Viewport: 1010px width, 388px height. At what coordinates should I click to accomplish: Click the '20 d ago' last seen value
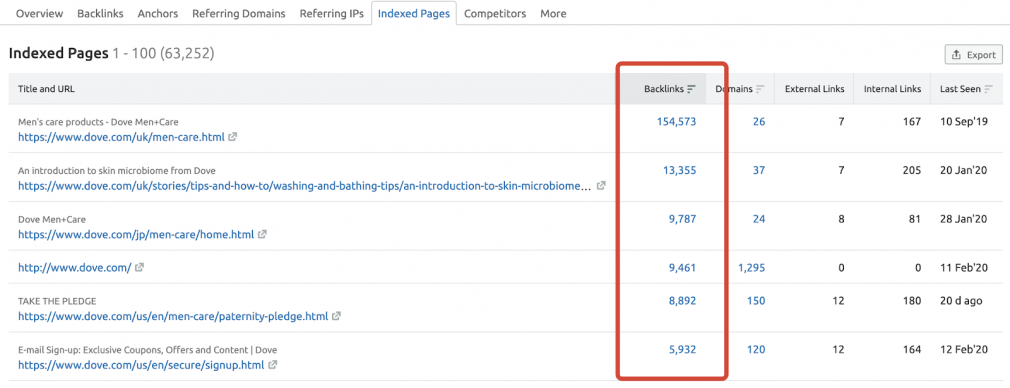[961, 300]
